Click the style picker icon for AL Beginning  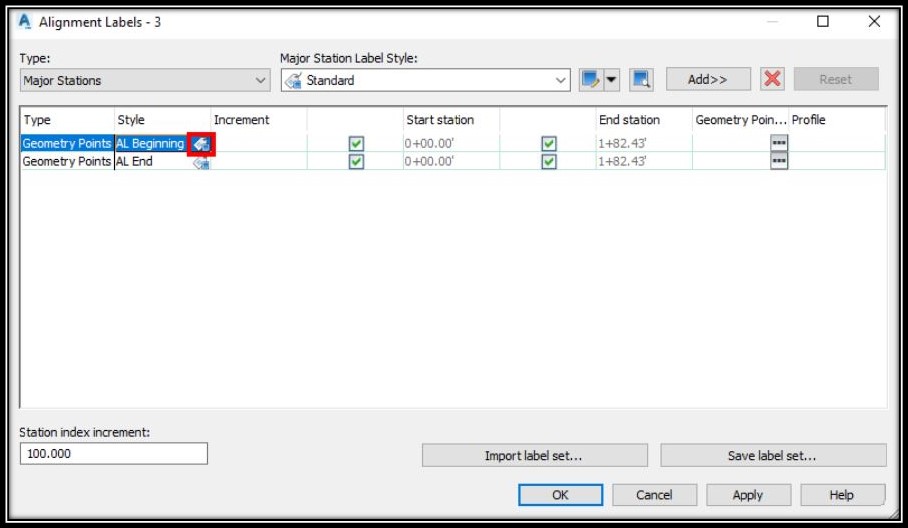point(201,144)
